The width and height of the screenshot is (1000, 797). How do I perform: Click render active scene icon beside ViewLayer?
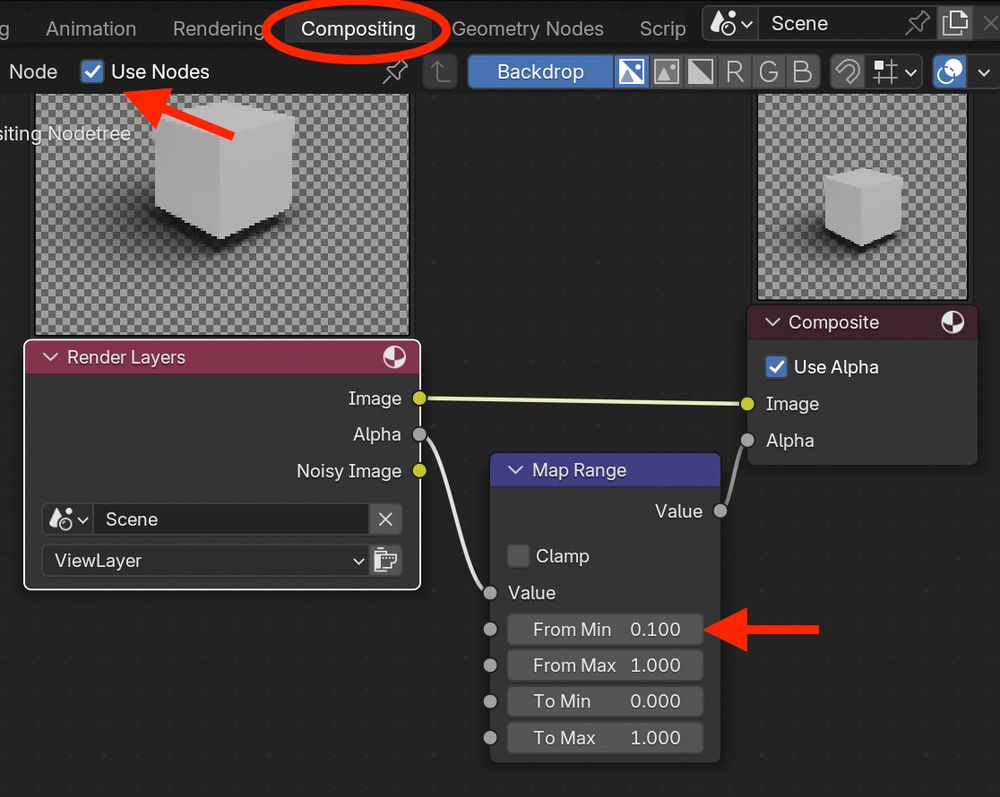coord(385,560)
